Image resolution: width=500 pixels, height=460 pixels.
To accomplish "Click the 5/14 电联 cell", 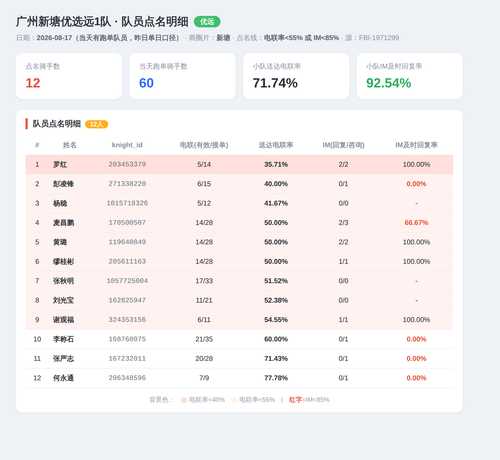I will coord(204,165).
